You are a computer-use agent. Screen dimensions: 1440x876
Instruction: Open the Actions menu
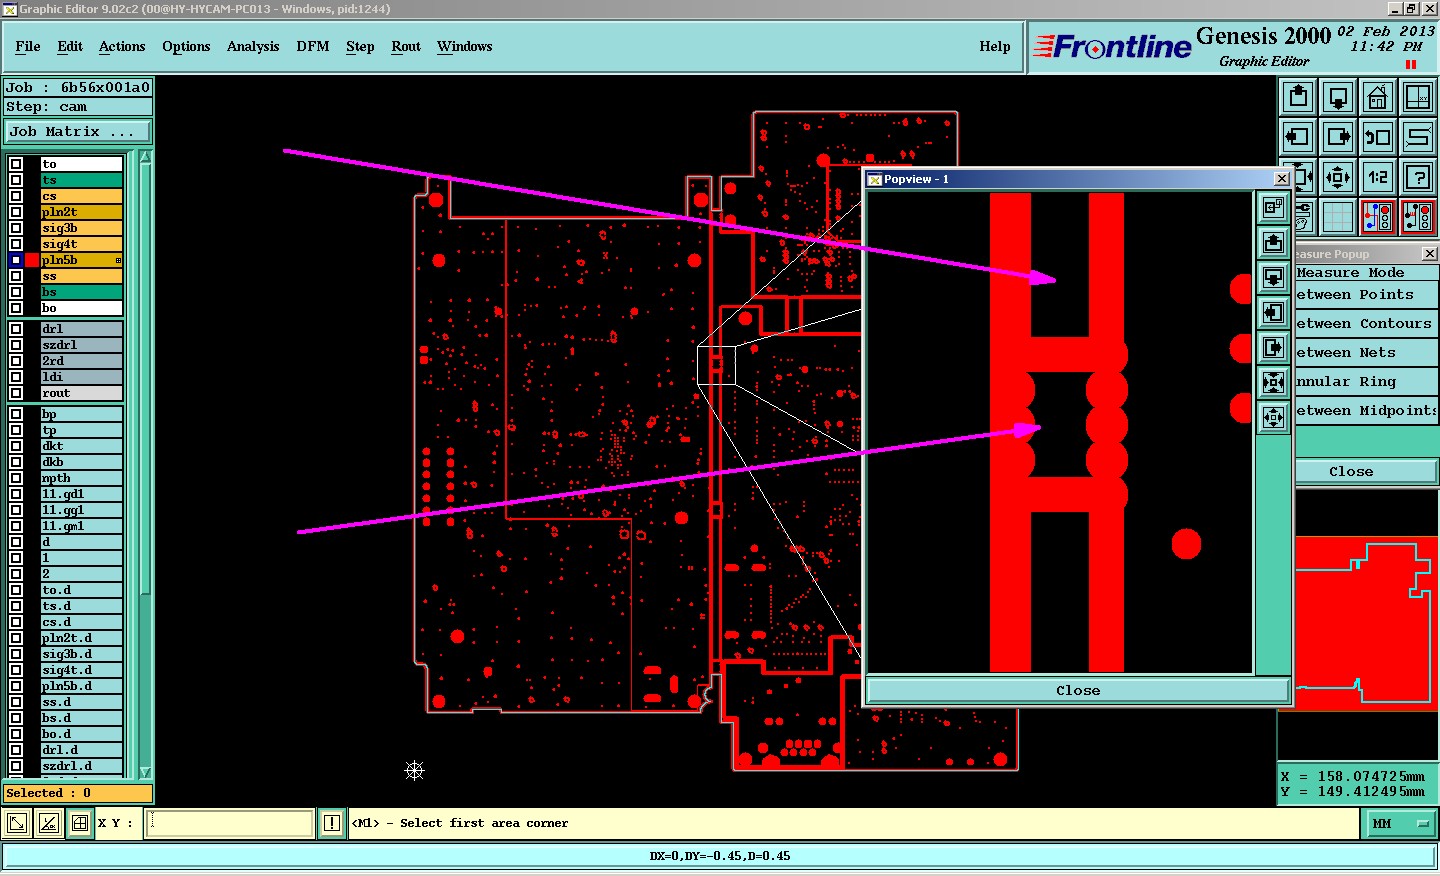(x=122, y=46)
